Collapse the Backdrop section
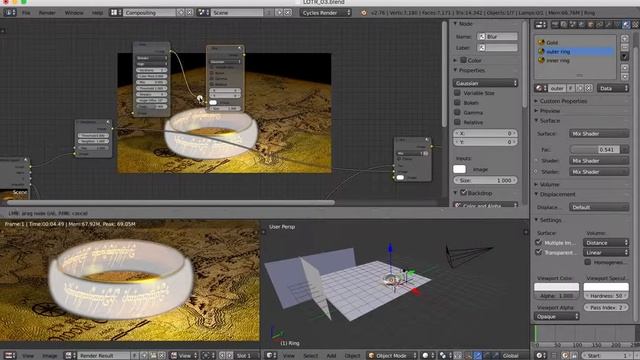The width and height of the screenshot is (640, 360). [x=456, y=193]
